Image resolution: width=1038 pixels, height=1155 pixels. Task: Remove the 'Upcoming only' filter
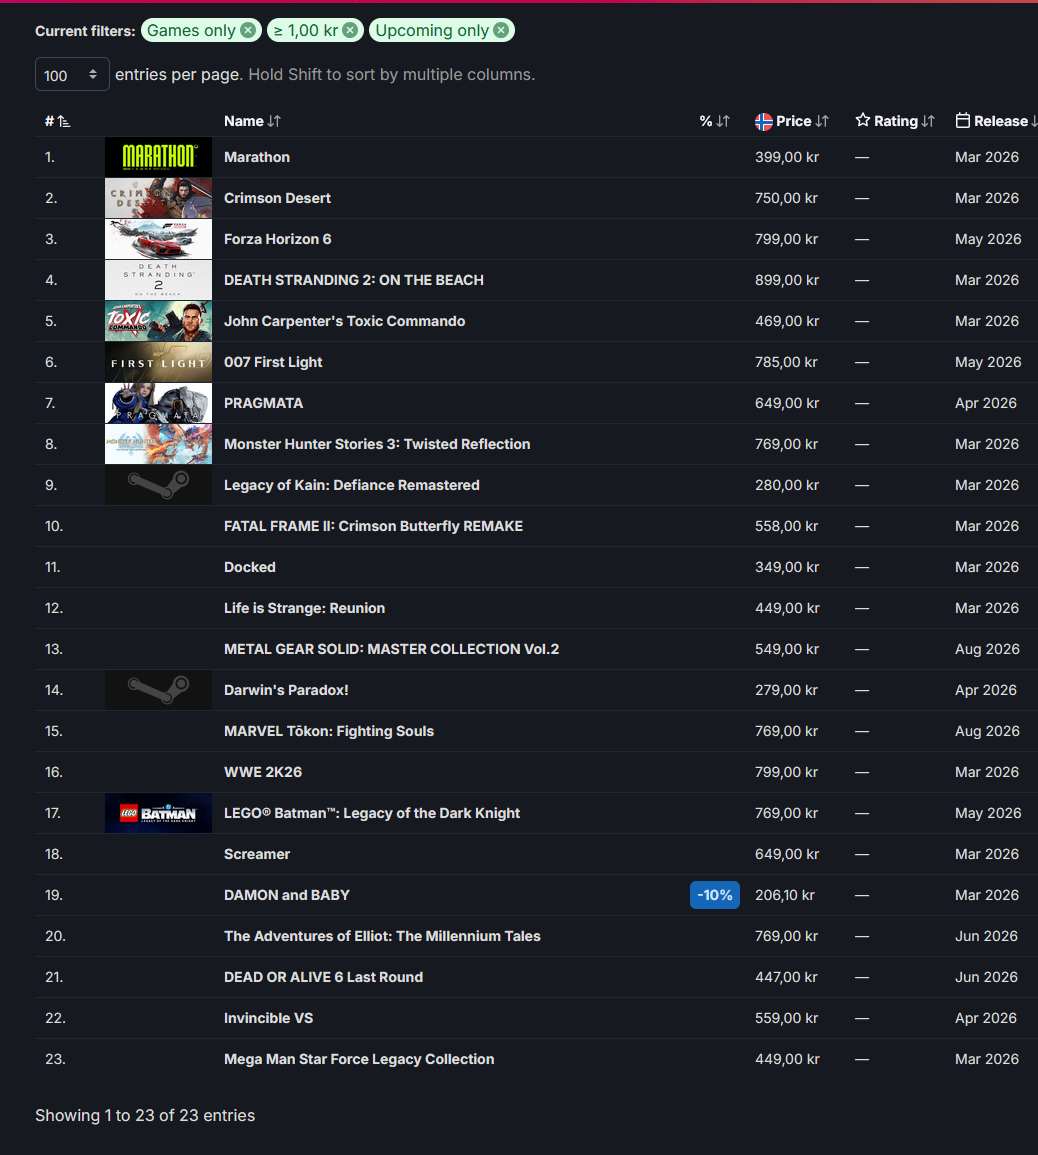pyautogui.click(x=501, y=30)
